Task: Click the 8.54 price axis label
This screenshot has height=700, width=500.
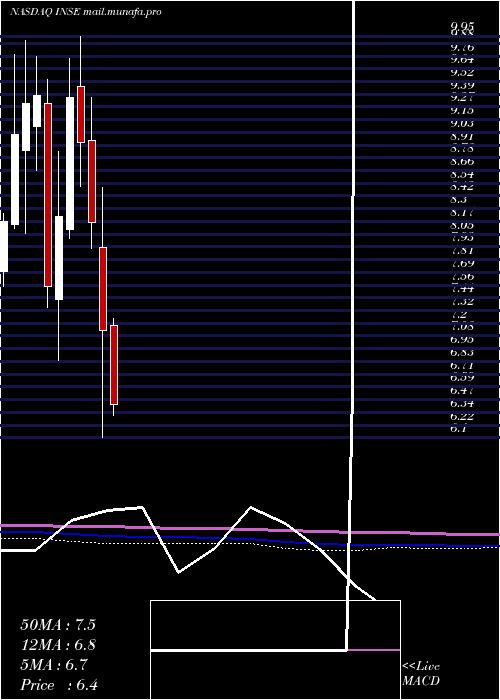Action: (x=462, y=175)
